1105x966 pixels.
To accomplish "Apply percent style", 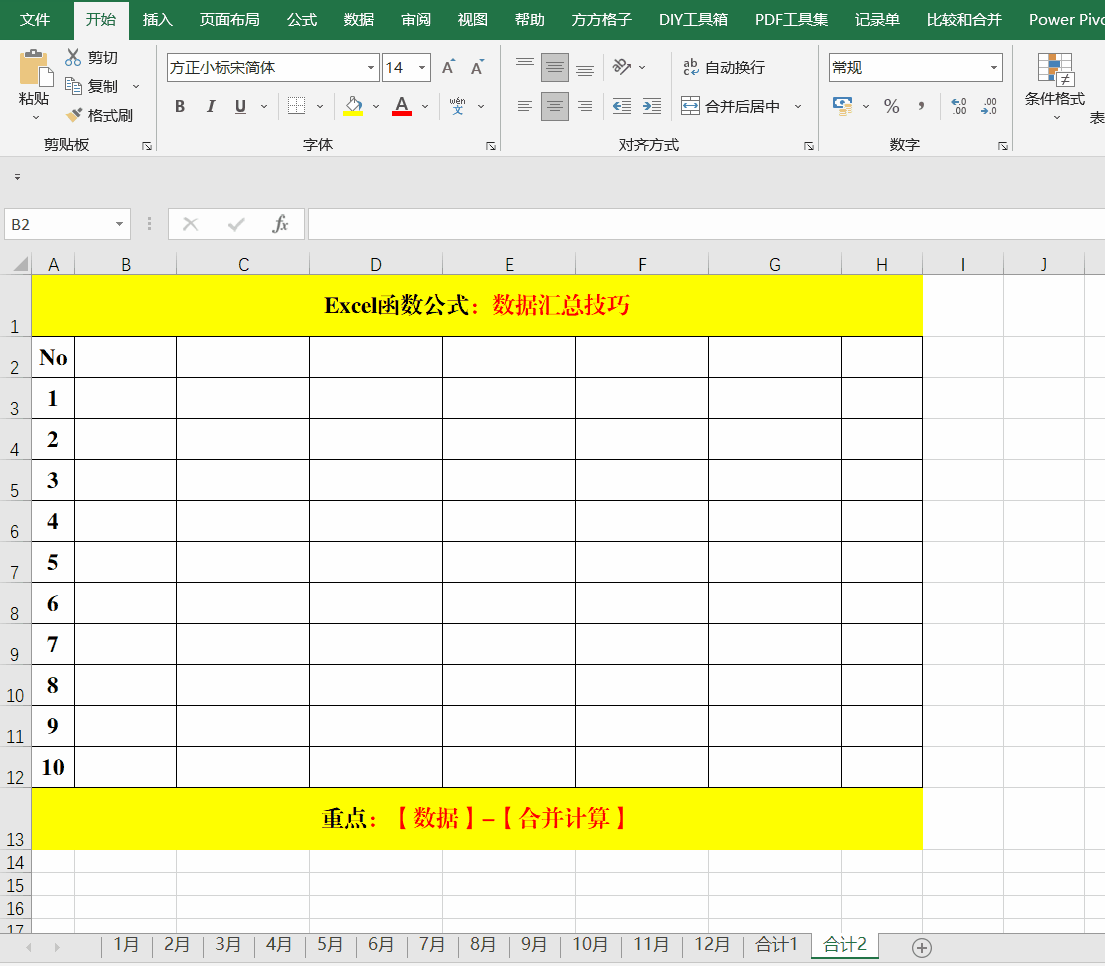I will pyautogui.click(x=891, y=106).
